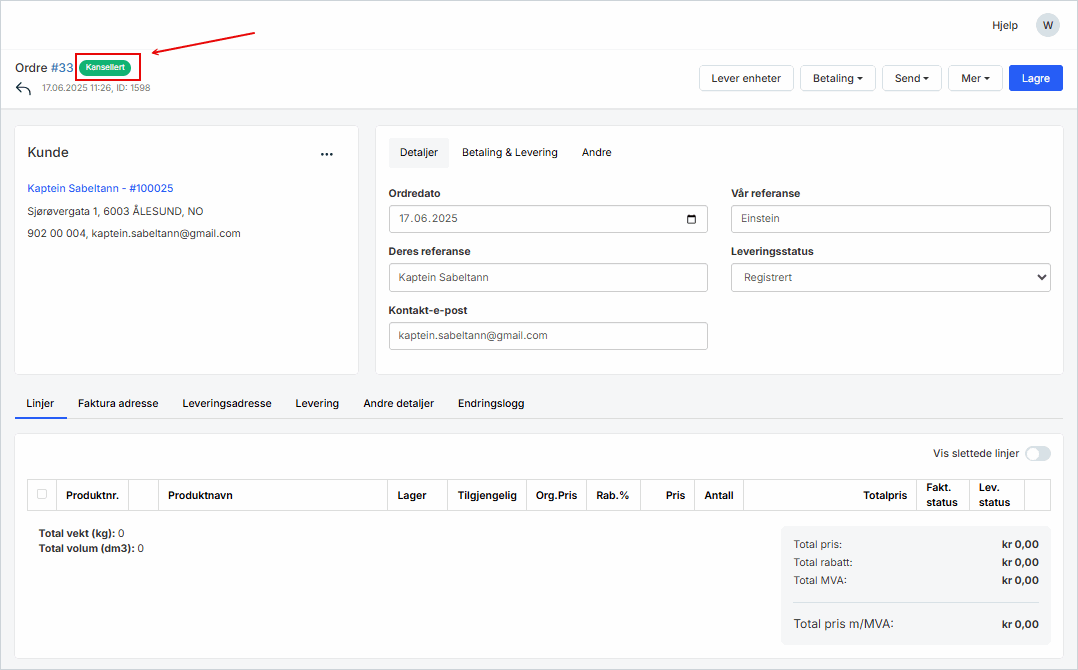Open the Betaling dropdown
Image resolution: width=1078 pixels, height=670 pixels.
click(837, 77)
